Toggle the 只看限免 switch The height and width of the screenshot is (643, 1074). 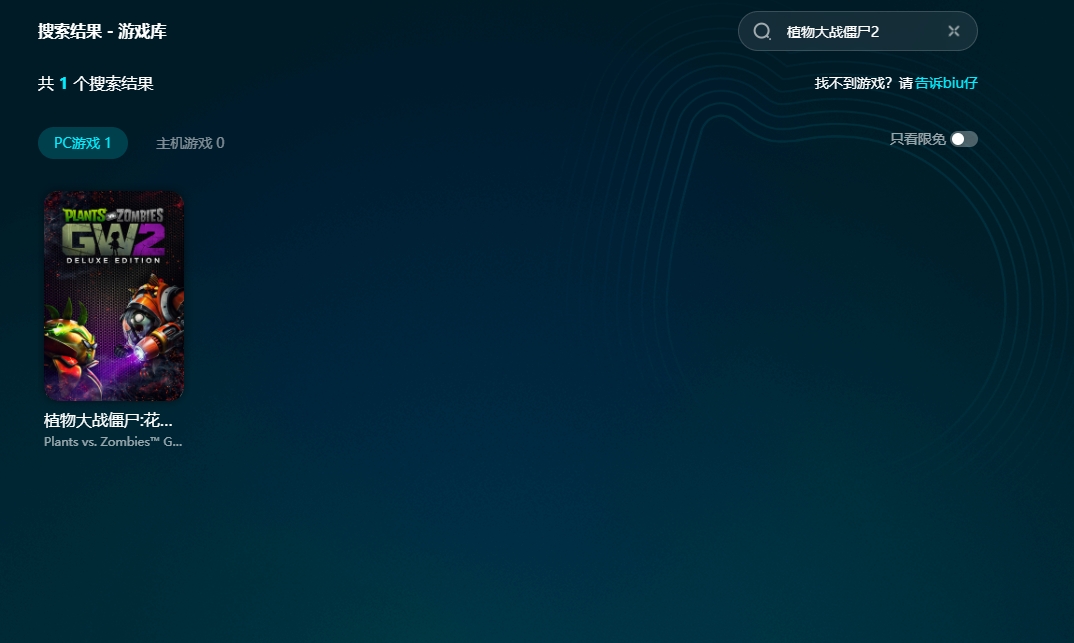(963, 139)
